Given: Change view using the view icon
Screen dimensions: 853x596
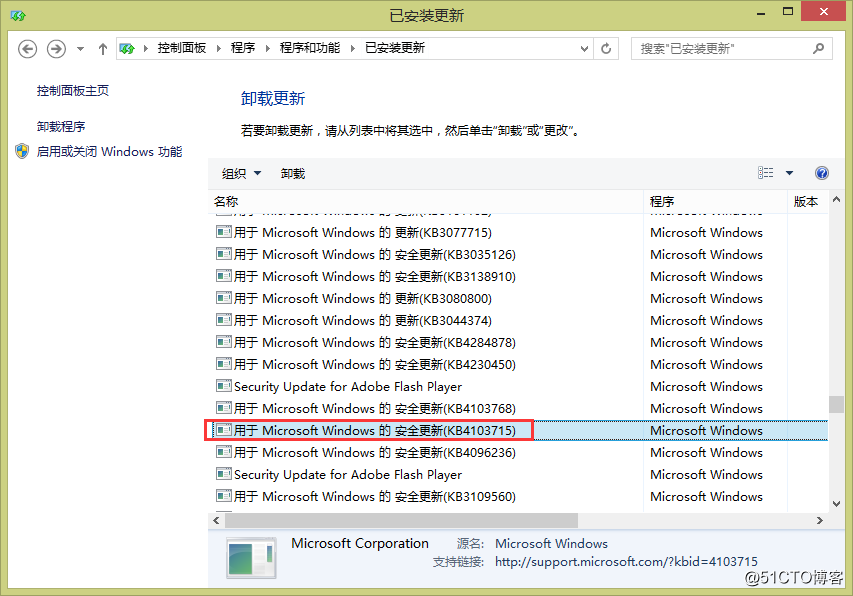Looking at the screenshot, I should 765,173.
